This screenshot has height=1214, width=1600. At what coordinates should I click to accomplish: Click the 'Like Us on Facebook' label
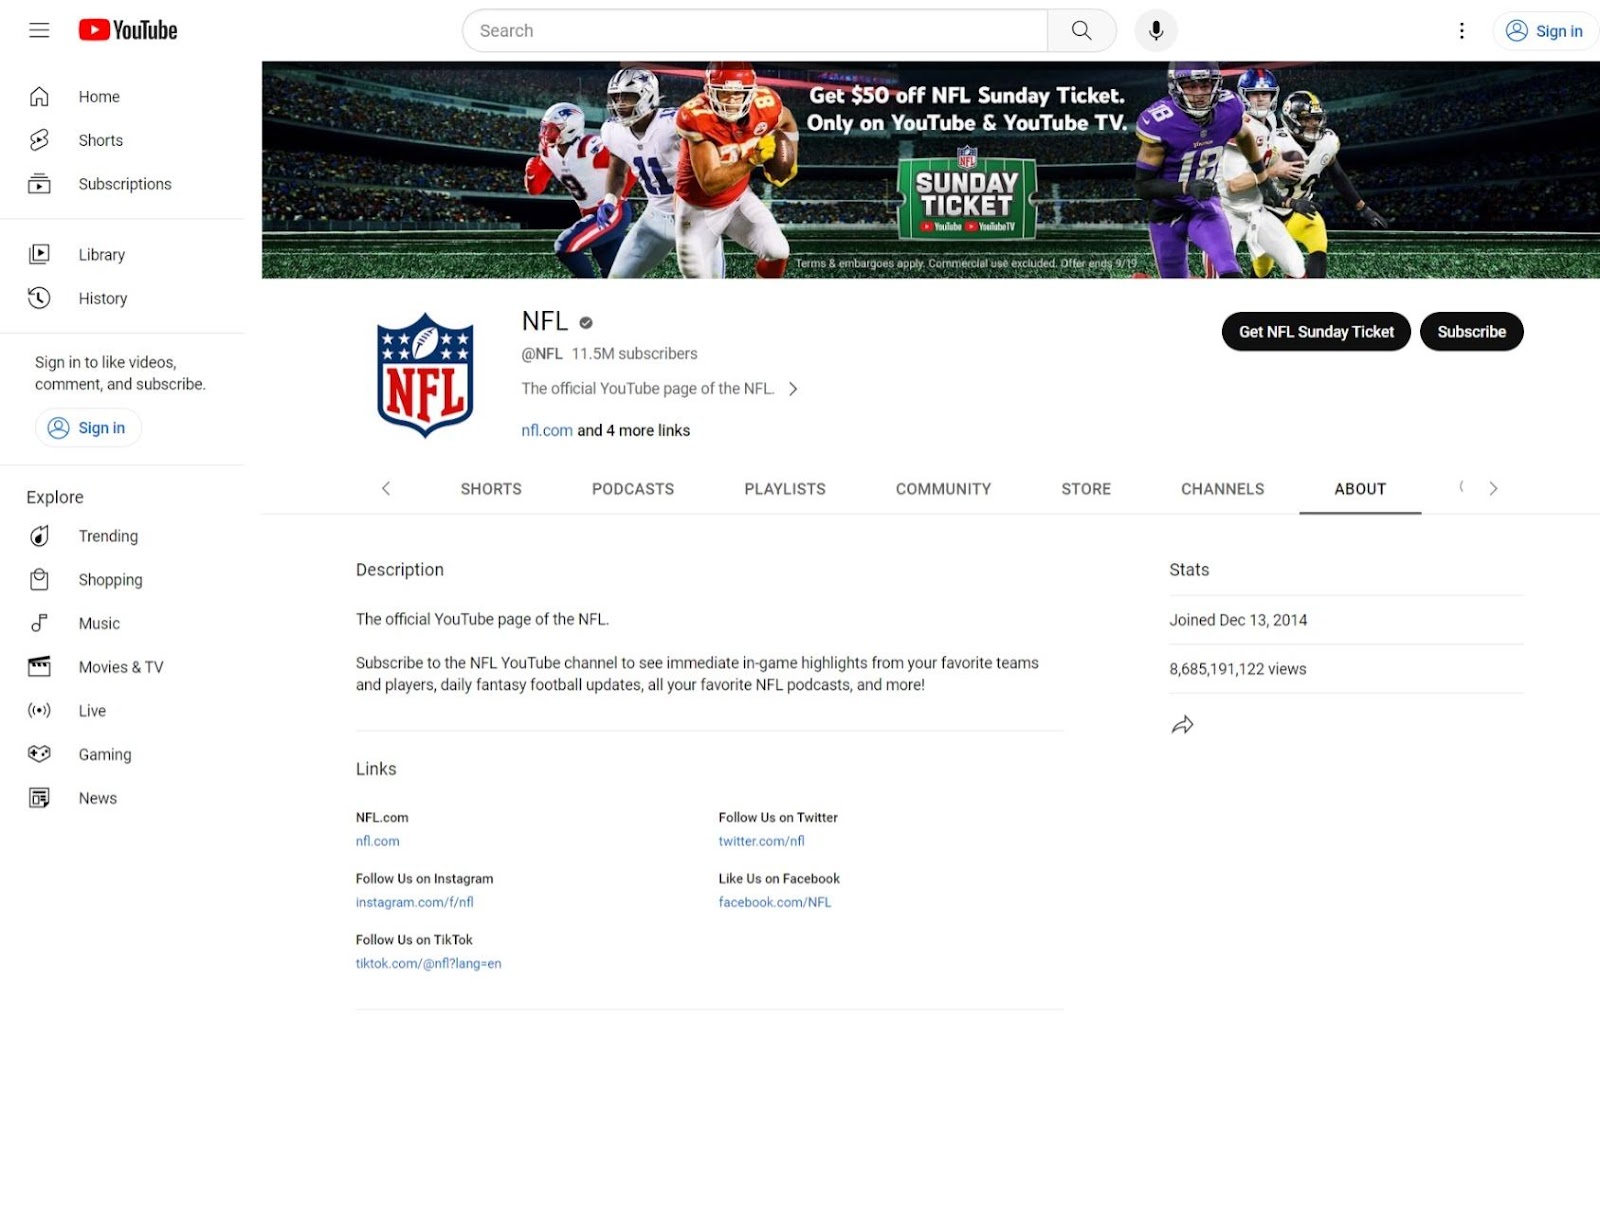click(779, 879)
